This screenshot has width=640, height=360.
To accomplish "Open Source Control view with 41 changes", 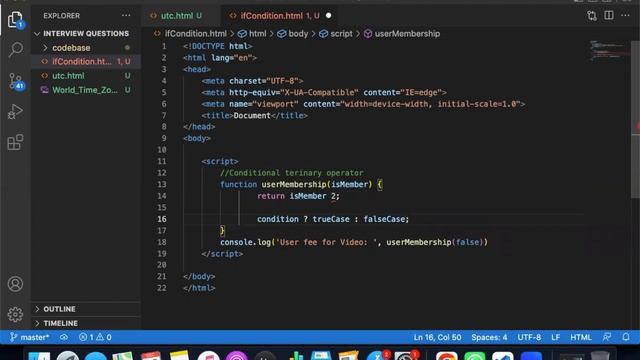I will (16, 81).
